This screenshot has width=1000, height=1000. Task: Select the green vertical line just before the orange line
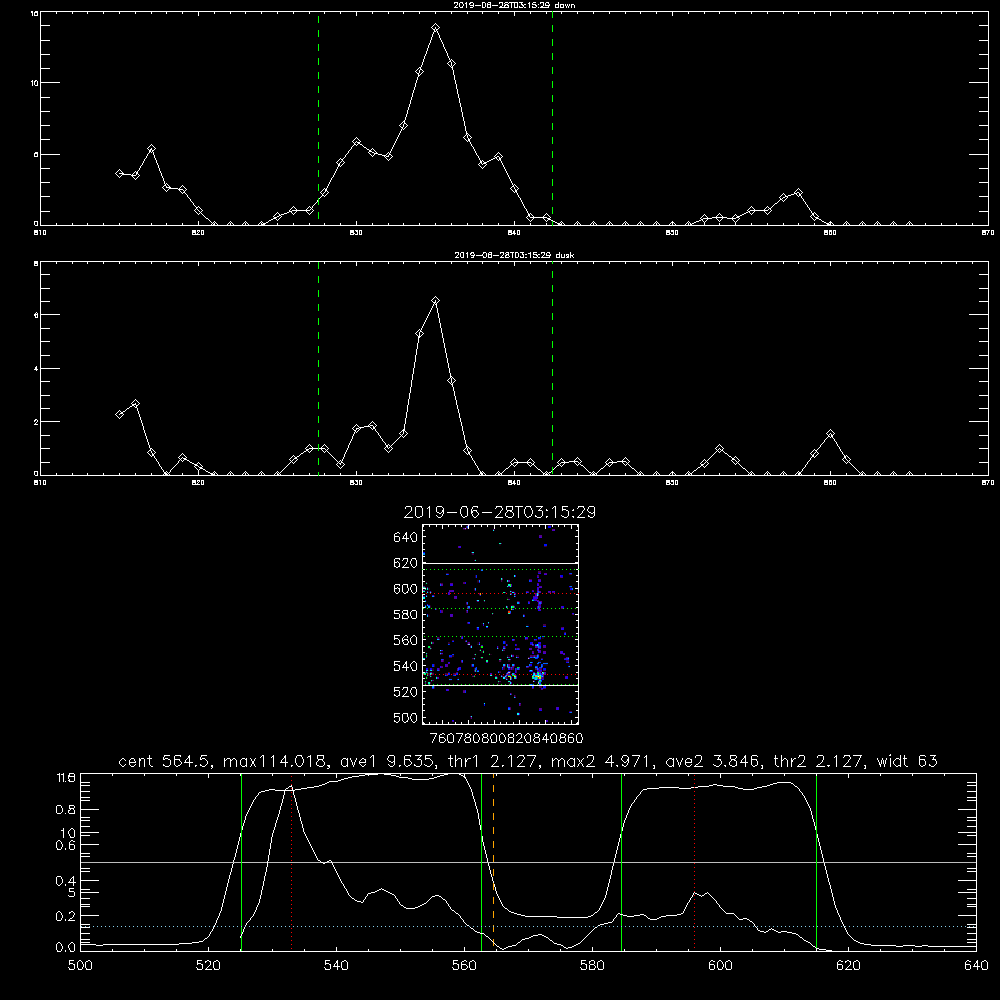point(482,861)
